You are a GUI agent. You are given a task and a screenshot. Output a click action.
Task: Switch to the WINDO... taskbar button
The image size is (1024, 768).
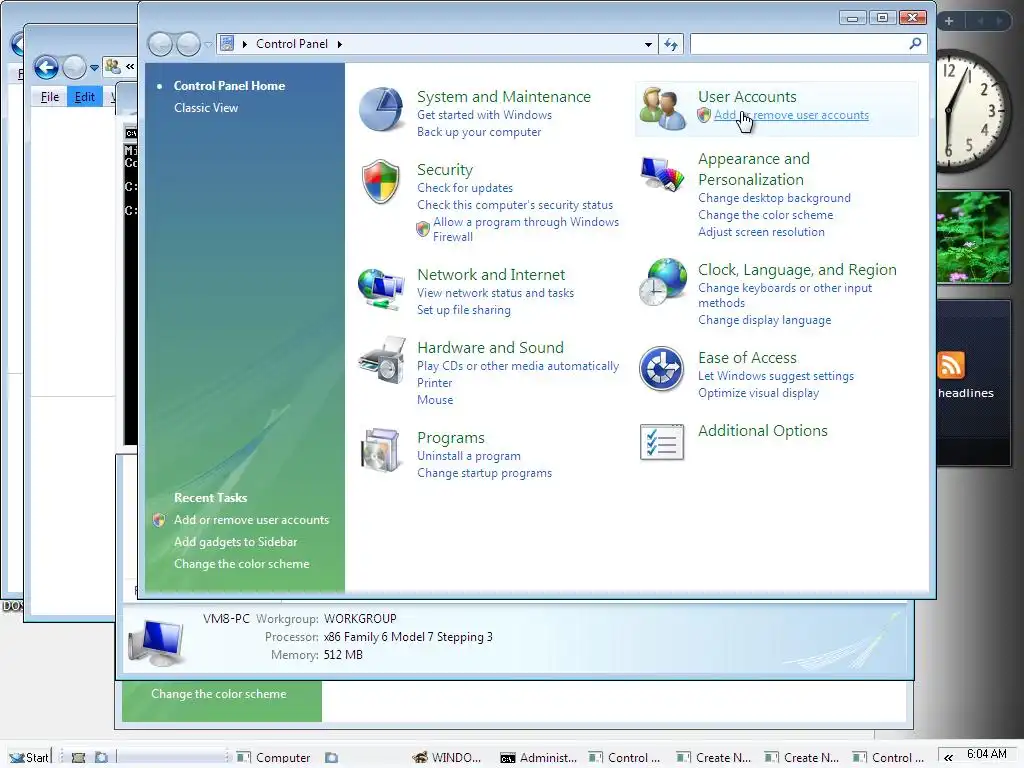447,758
